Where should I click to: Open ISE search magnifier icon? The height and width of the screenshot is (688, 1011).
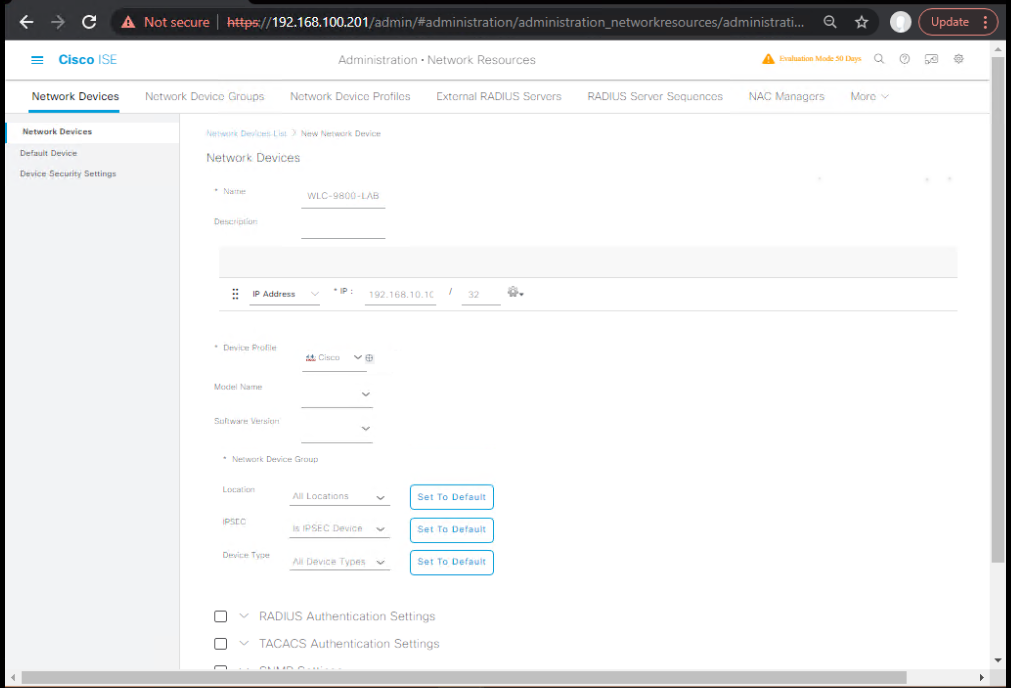[x=879, y=59]
